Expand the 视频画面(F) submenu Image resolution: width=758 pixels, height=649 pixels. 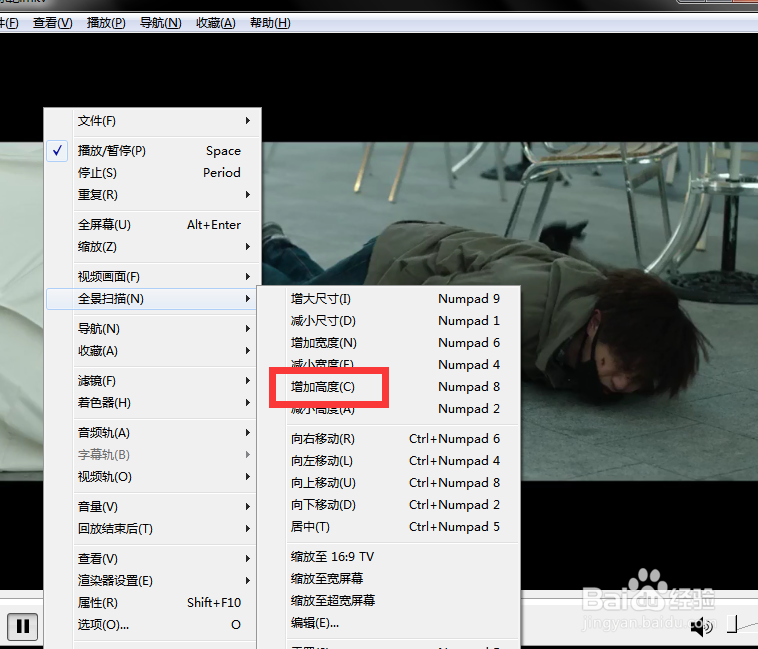(153, 277)
